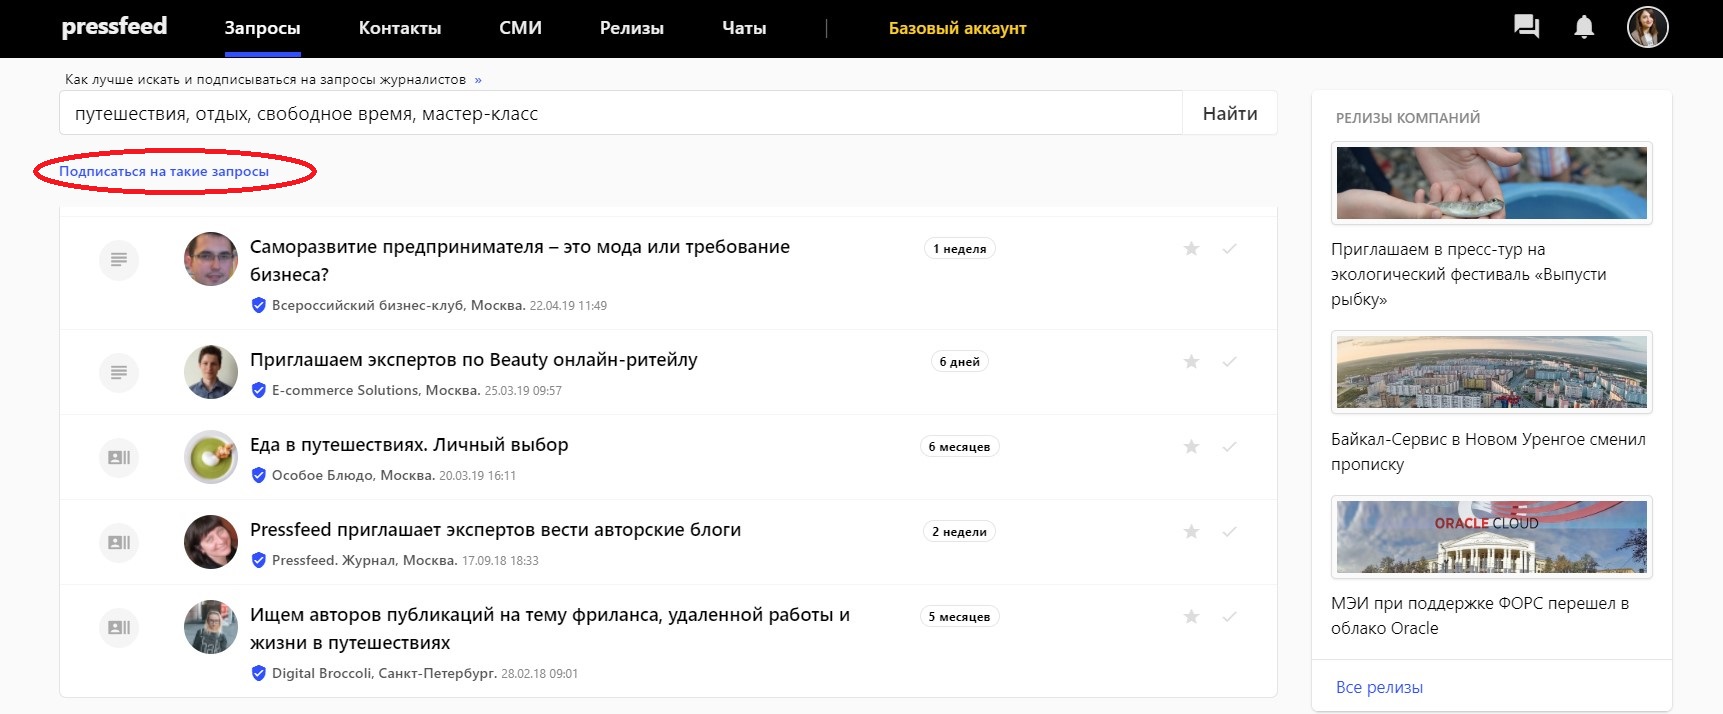Open the Релизы tab
Screen dimensions: 1723x714
pos(631,28)
